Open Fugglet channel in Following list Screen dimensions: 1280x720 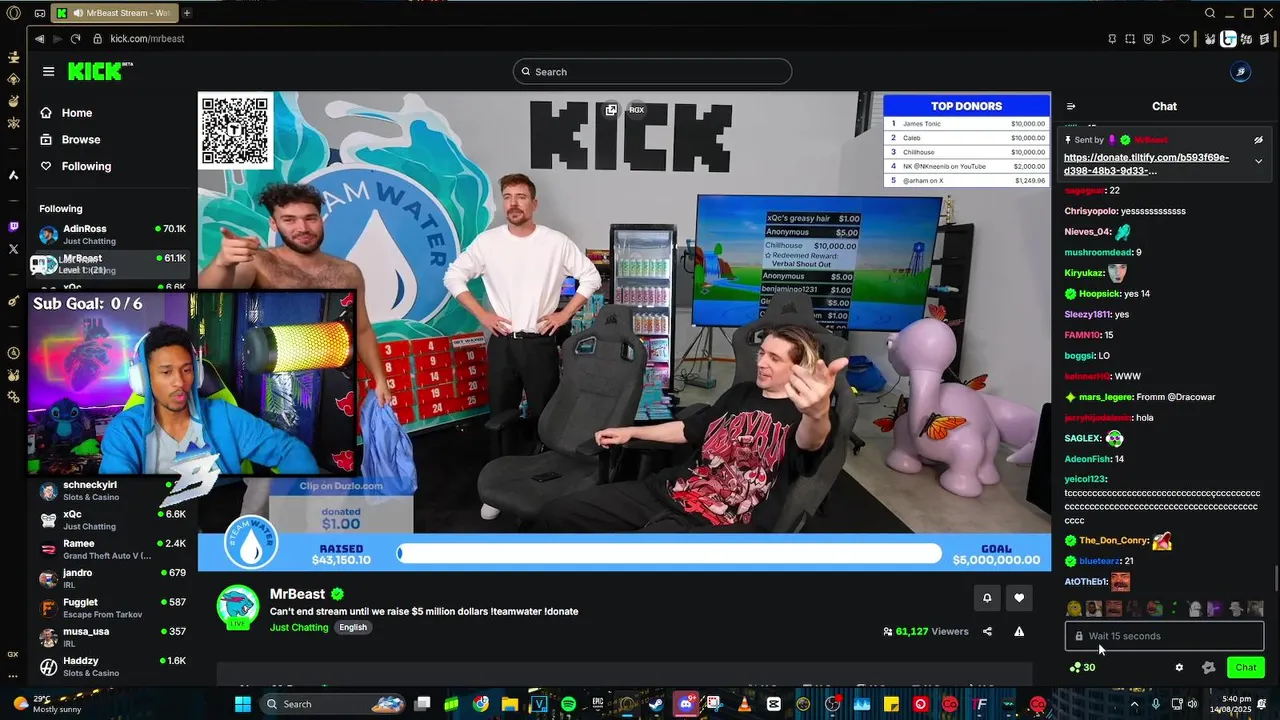(112, 608)
